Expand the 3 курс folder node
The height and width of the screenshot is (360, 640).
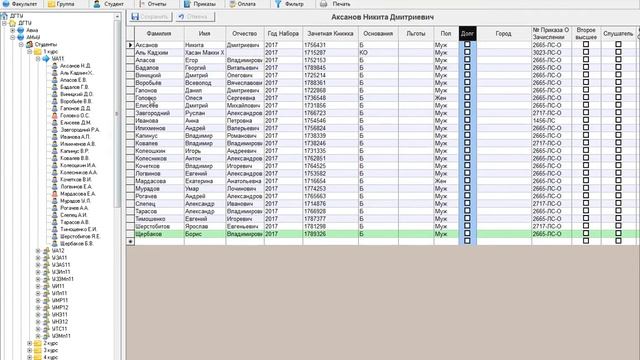pyautogui.click(x=29, y=350)
